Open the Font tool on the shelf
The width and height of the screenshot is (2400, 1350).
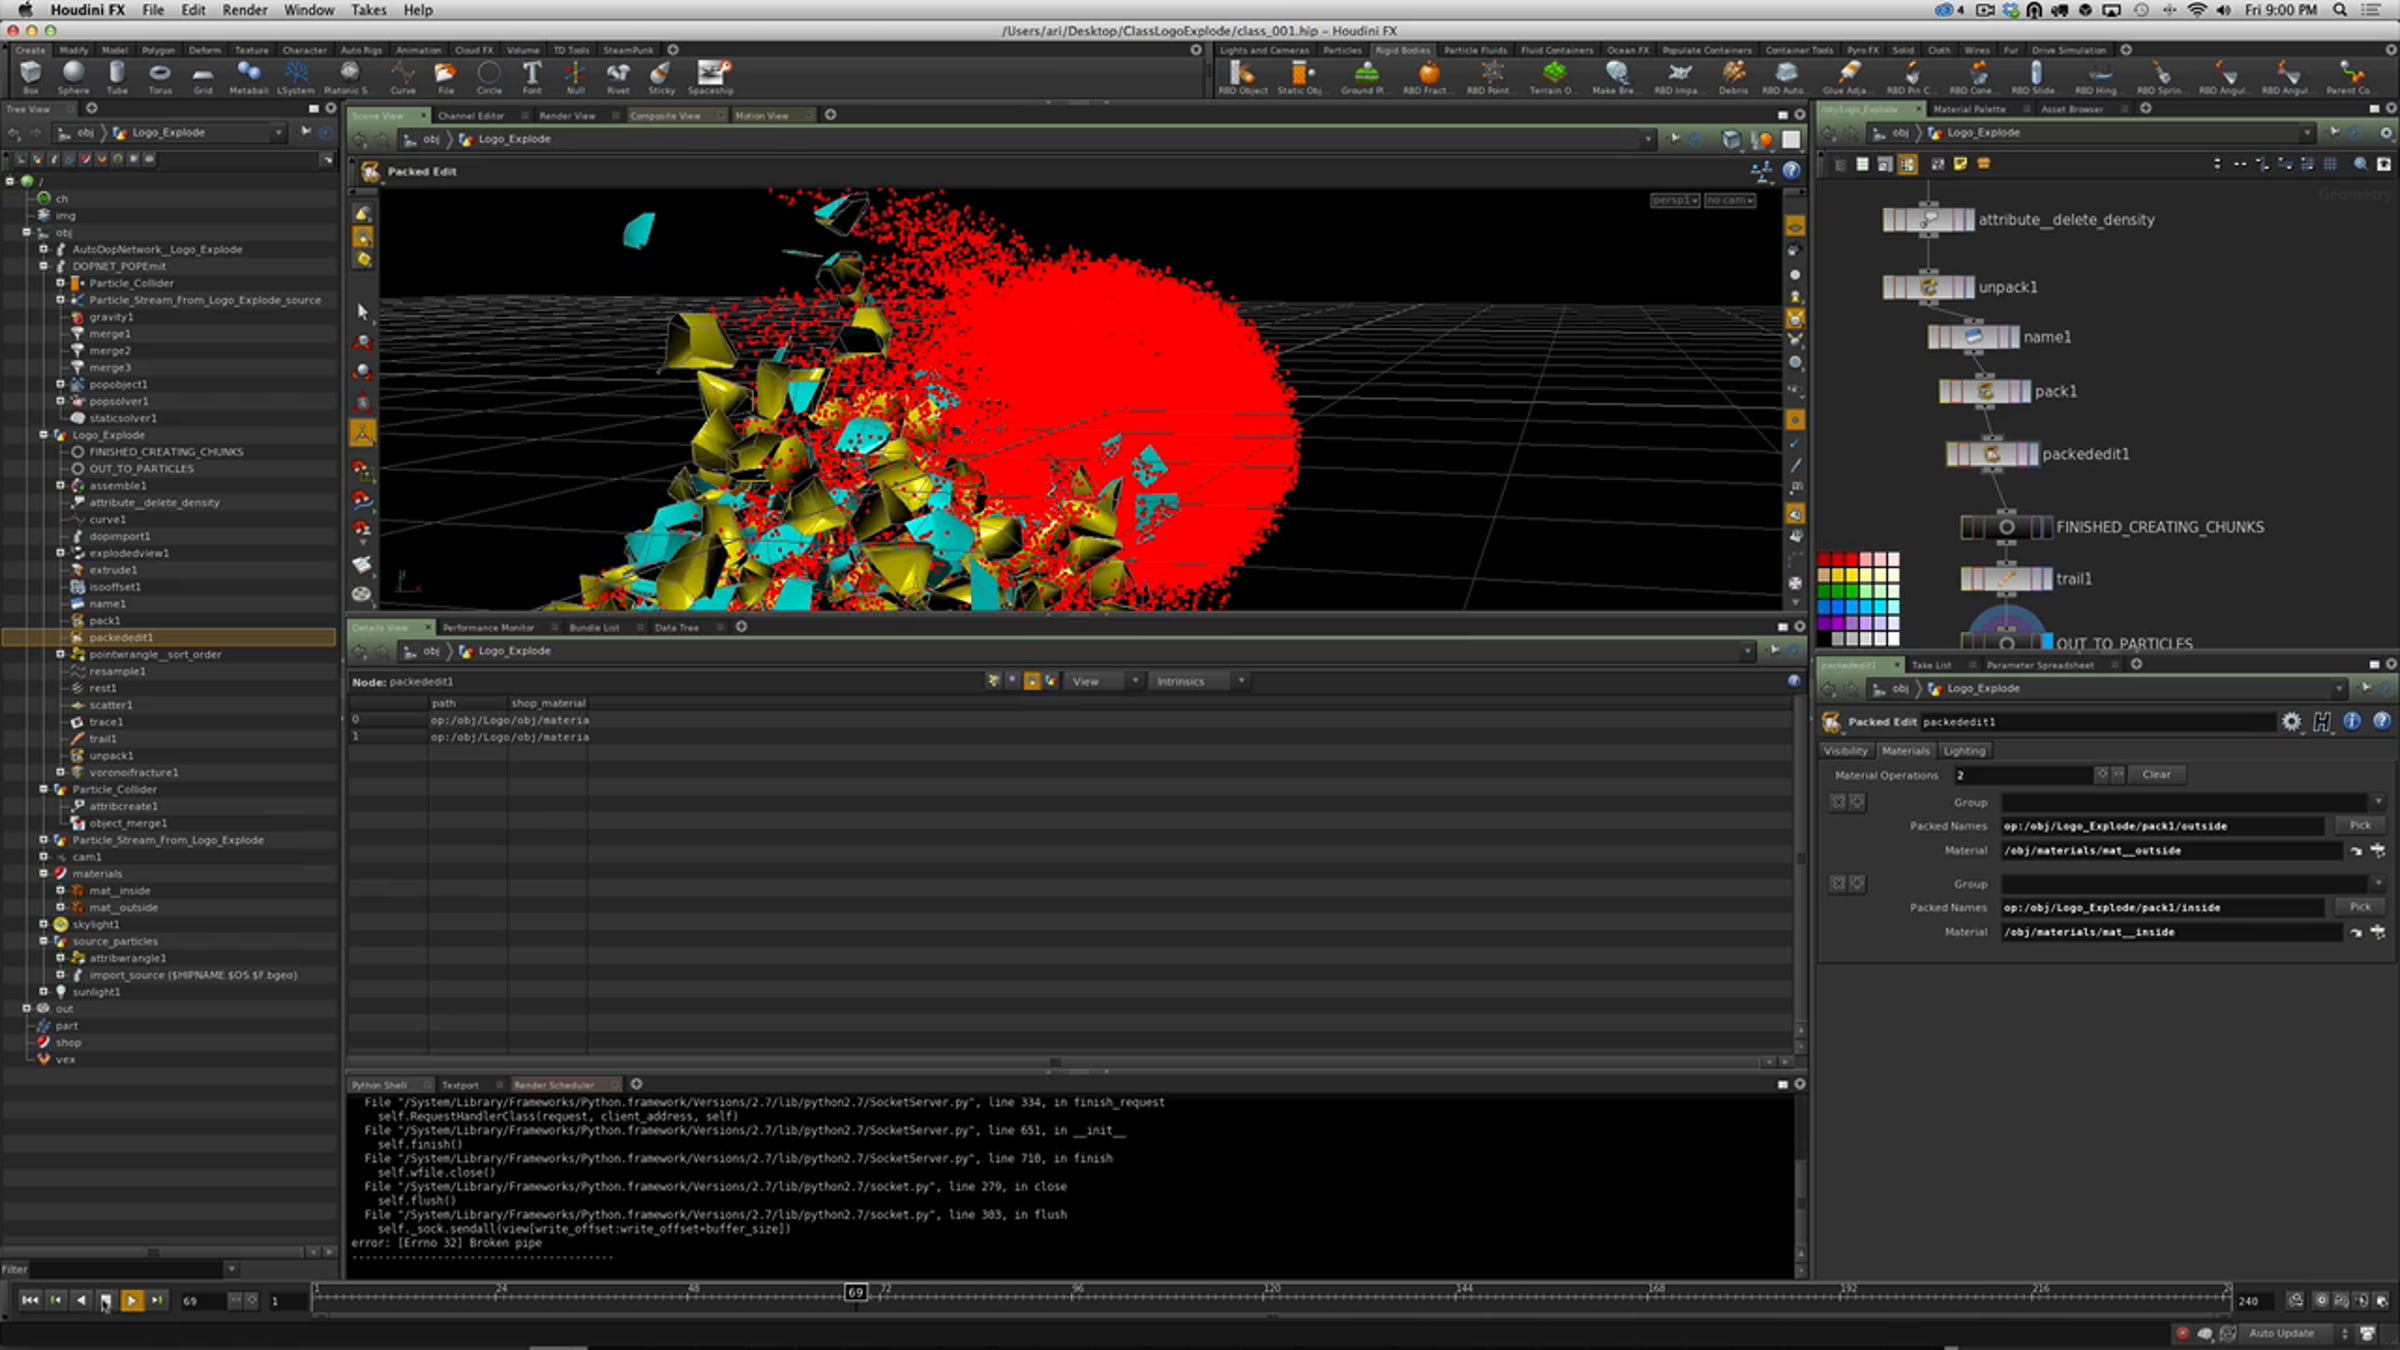coord(532,77)
